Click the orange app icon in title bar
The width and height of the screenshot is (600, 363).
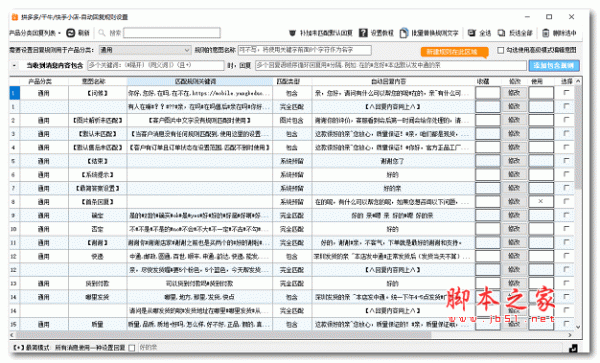[x=15, y=17]
